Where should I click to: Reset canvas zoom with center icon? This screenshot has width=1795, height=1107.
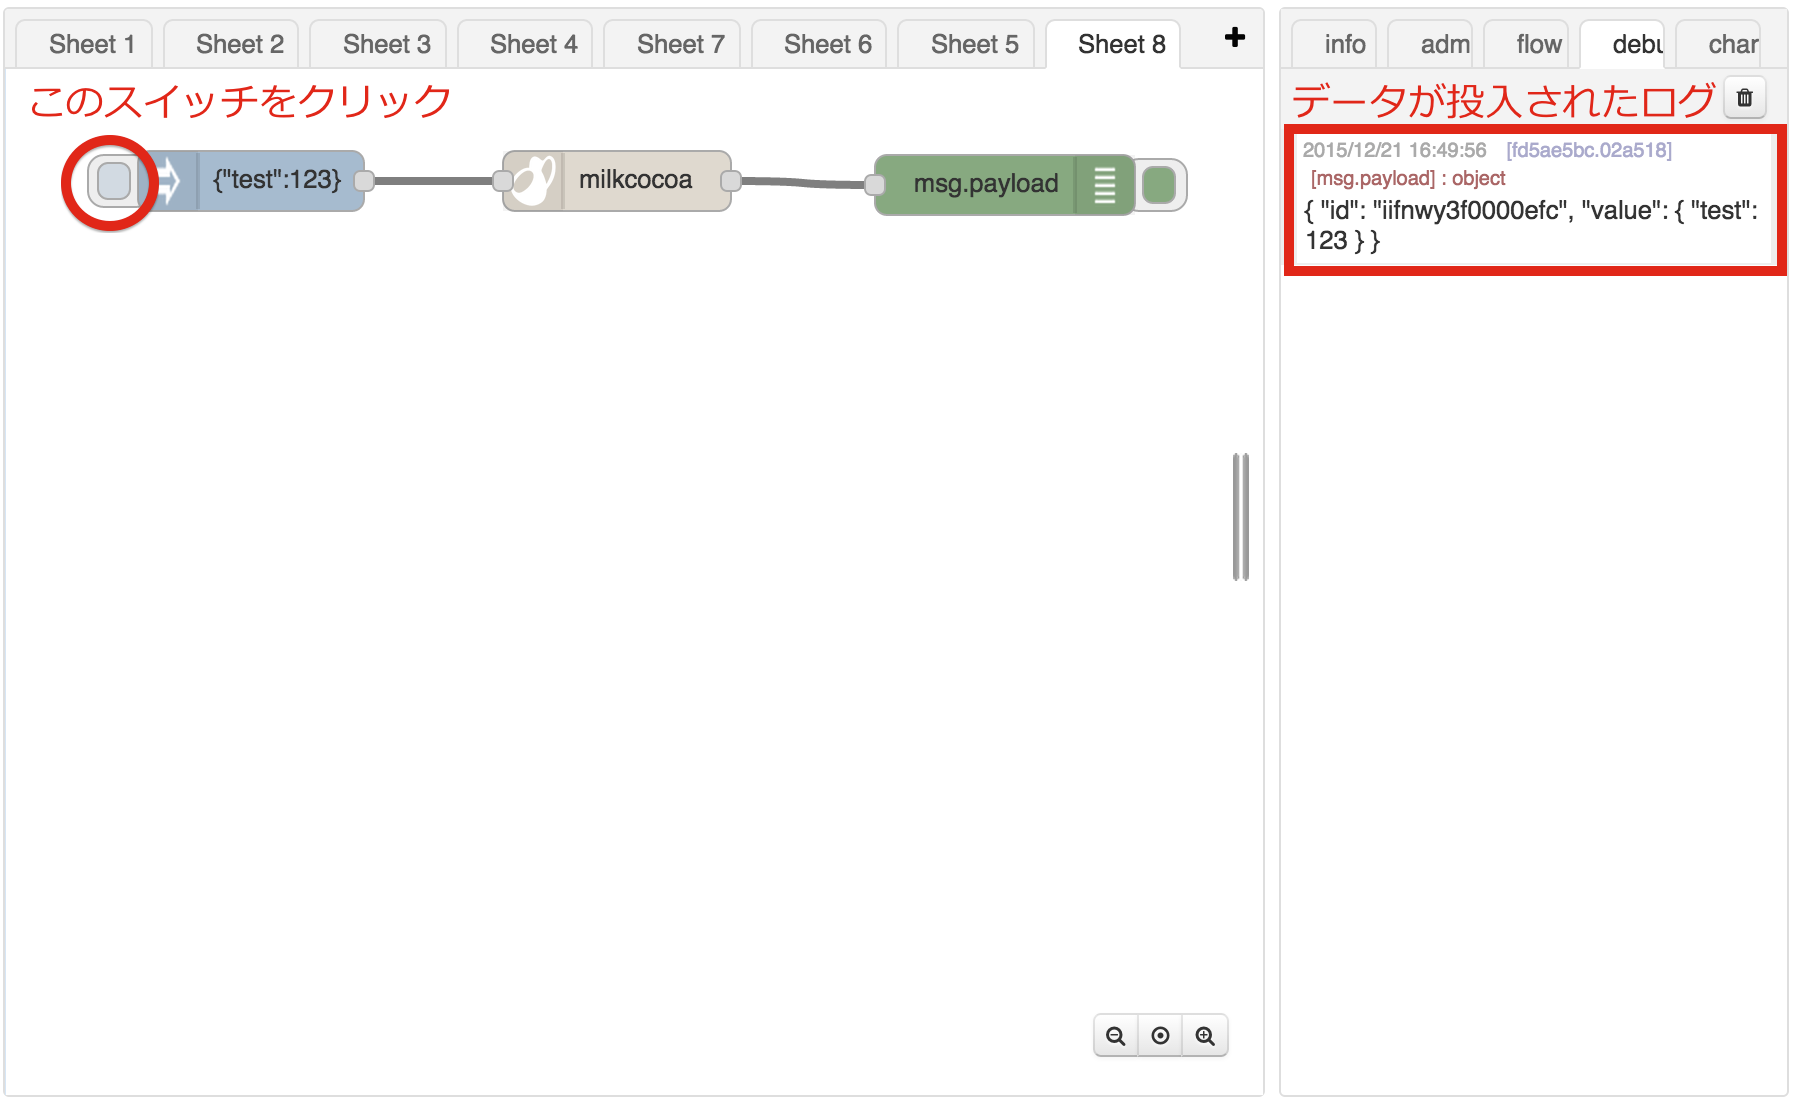[1160, 1036]
